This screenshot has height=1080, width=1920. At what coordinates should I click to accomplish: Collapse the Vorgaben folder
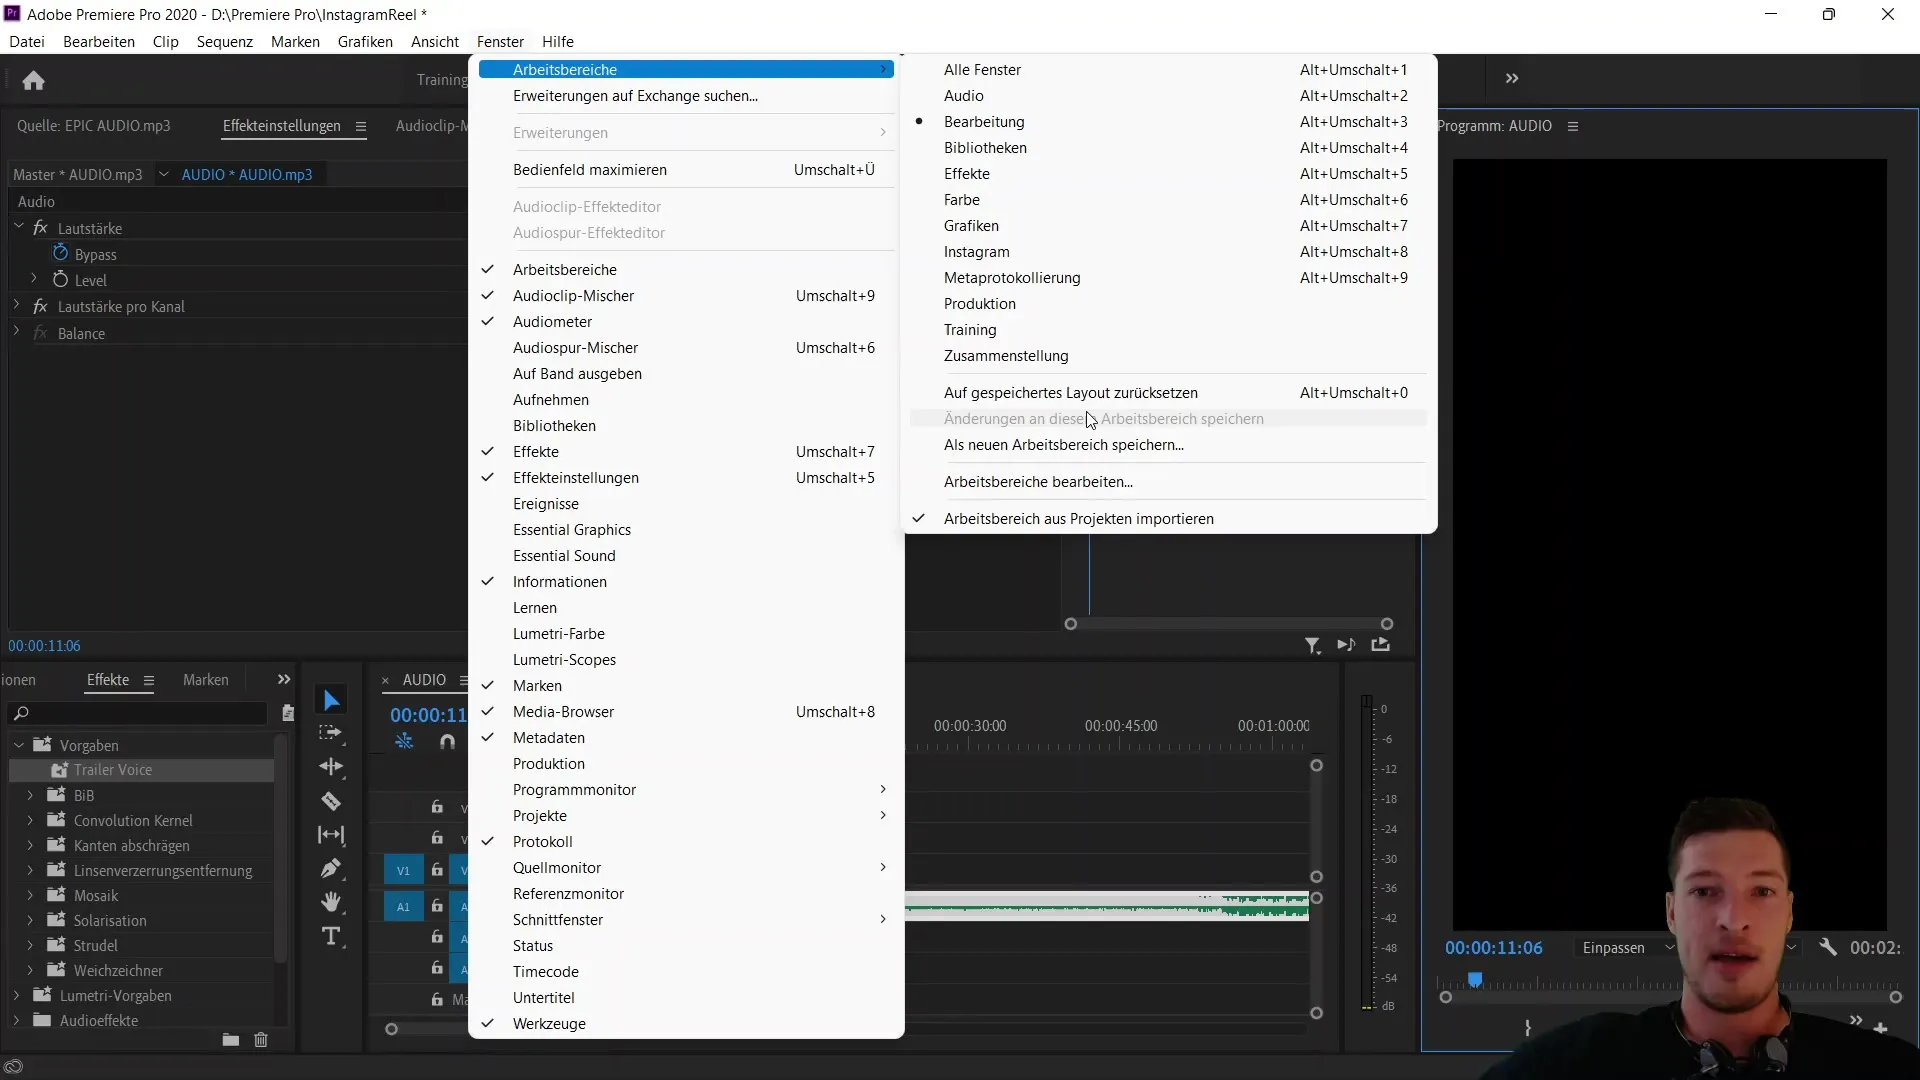[x=18, y=745]
